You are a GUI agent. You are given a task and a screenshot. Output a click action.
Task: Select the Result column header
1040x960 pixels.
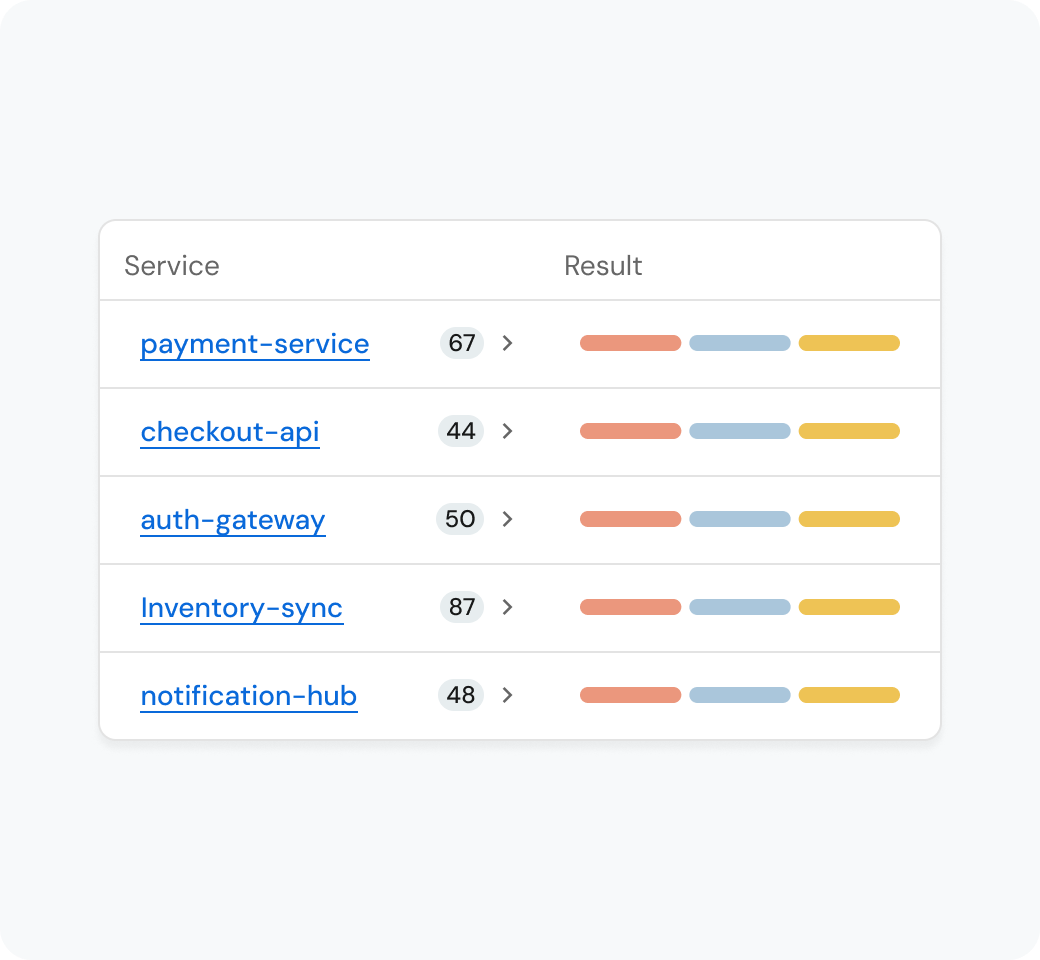(x=603, y=265)
